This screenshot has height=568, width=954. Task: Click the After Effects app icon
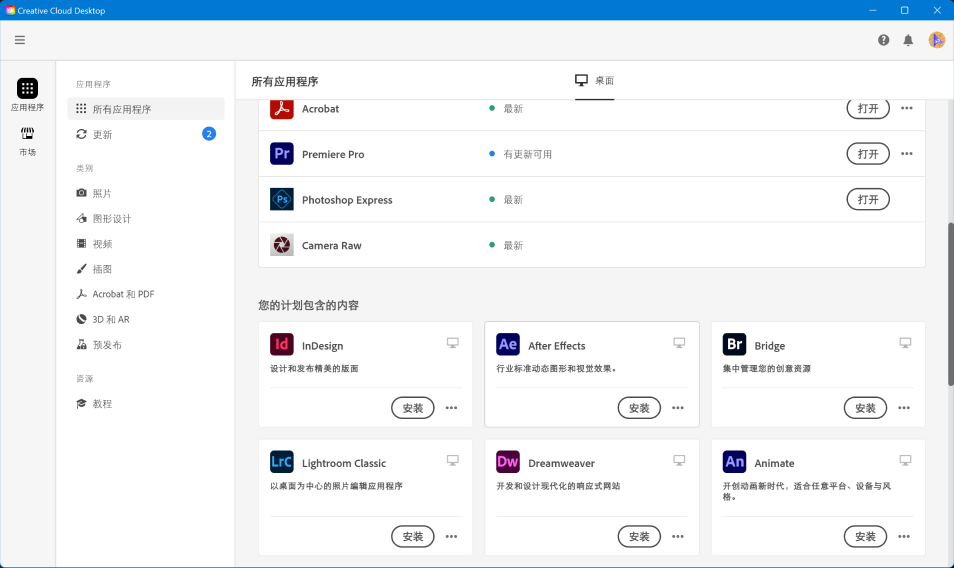point(508,345)
